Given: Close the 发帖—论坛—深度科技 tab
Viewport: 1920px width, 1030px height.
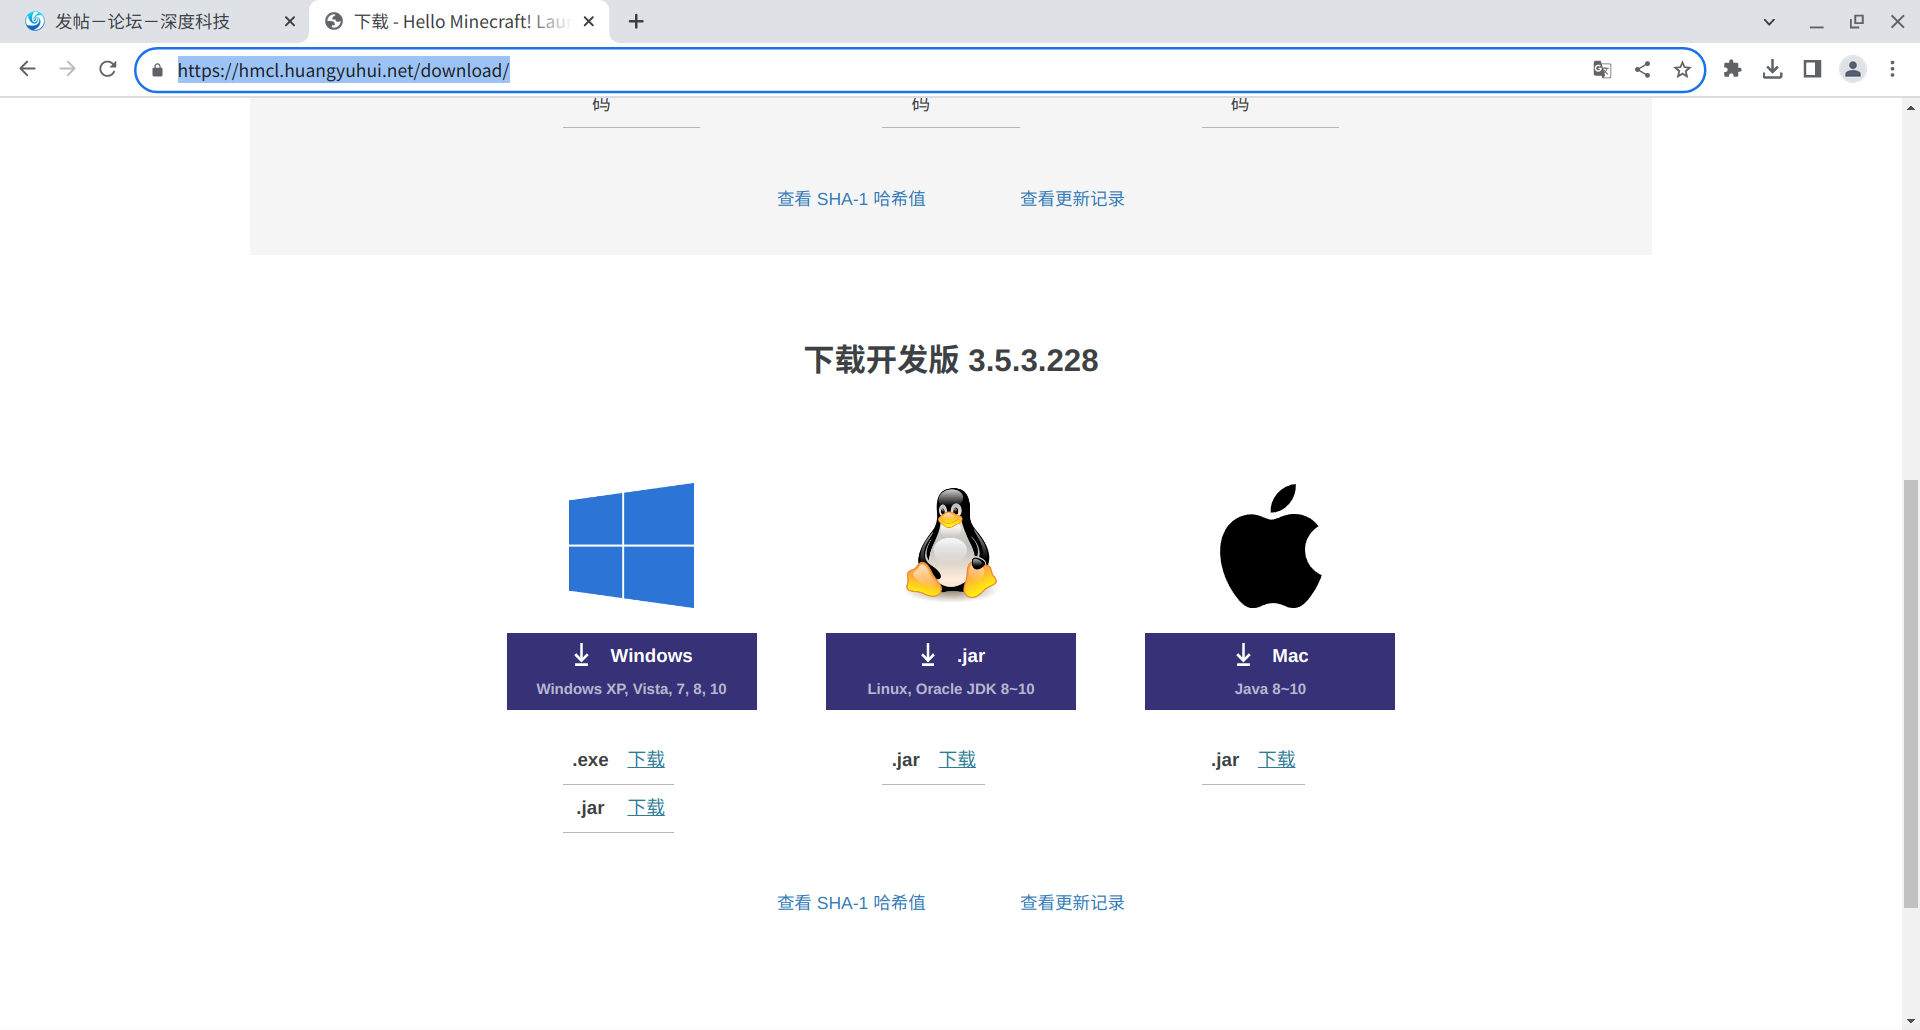Looking at the screenshot, I should [290, 21].
